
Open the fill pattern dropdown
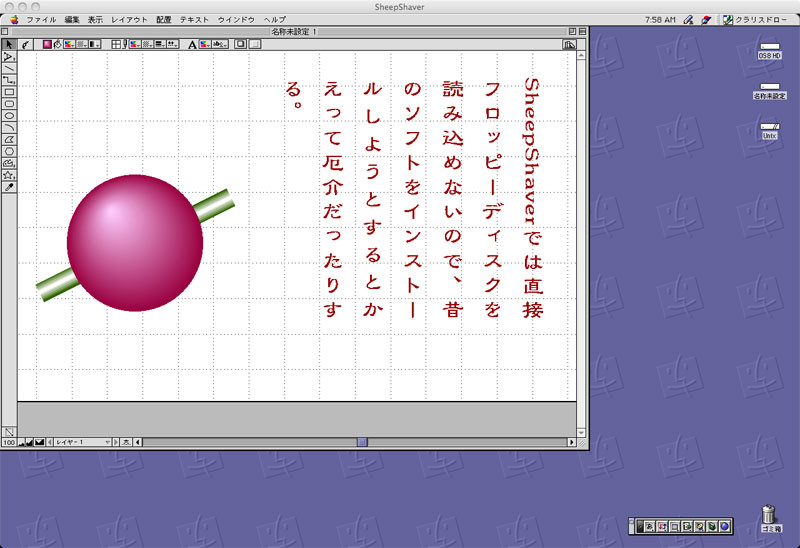[82, 44]
